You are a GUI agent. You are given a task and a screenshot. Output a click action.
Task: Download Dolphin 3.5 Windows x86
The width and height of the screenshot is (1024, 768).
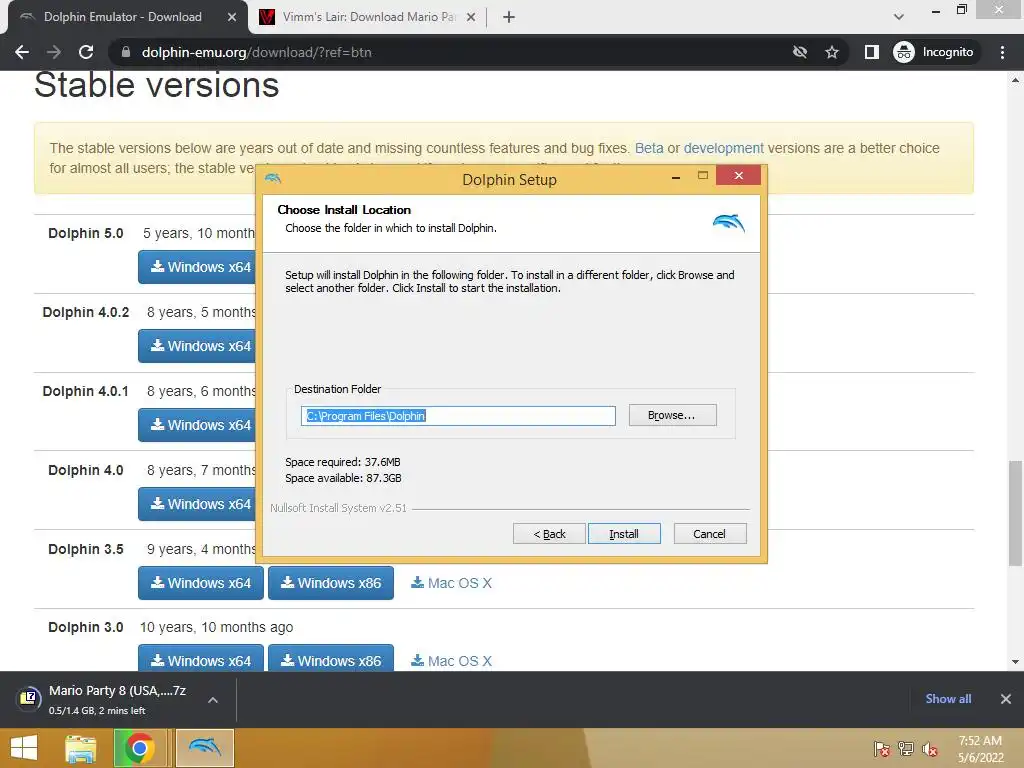point(331,583)
